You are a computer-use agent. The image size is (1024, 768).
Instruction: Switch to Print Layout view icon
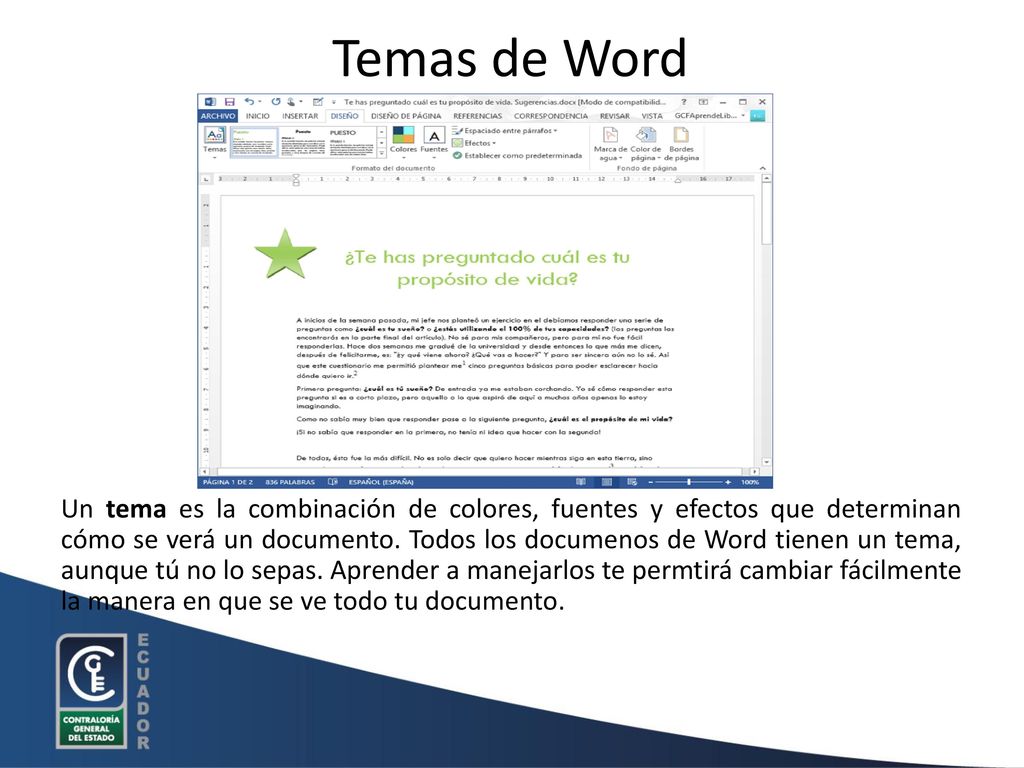[607, 482]
